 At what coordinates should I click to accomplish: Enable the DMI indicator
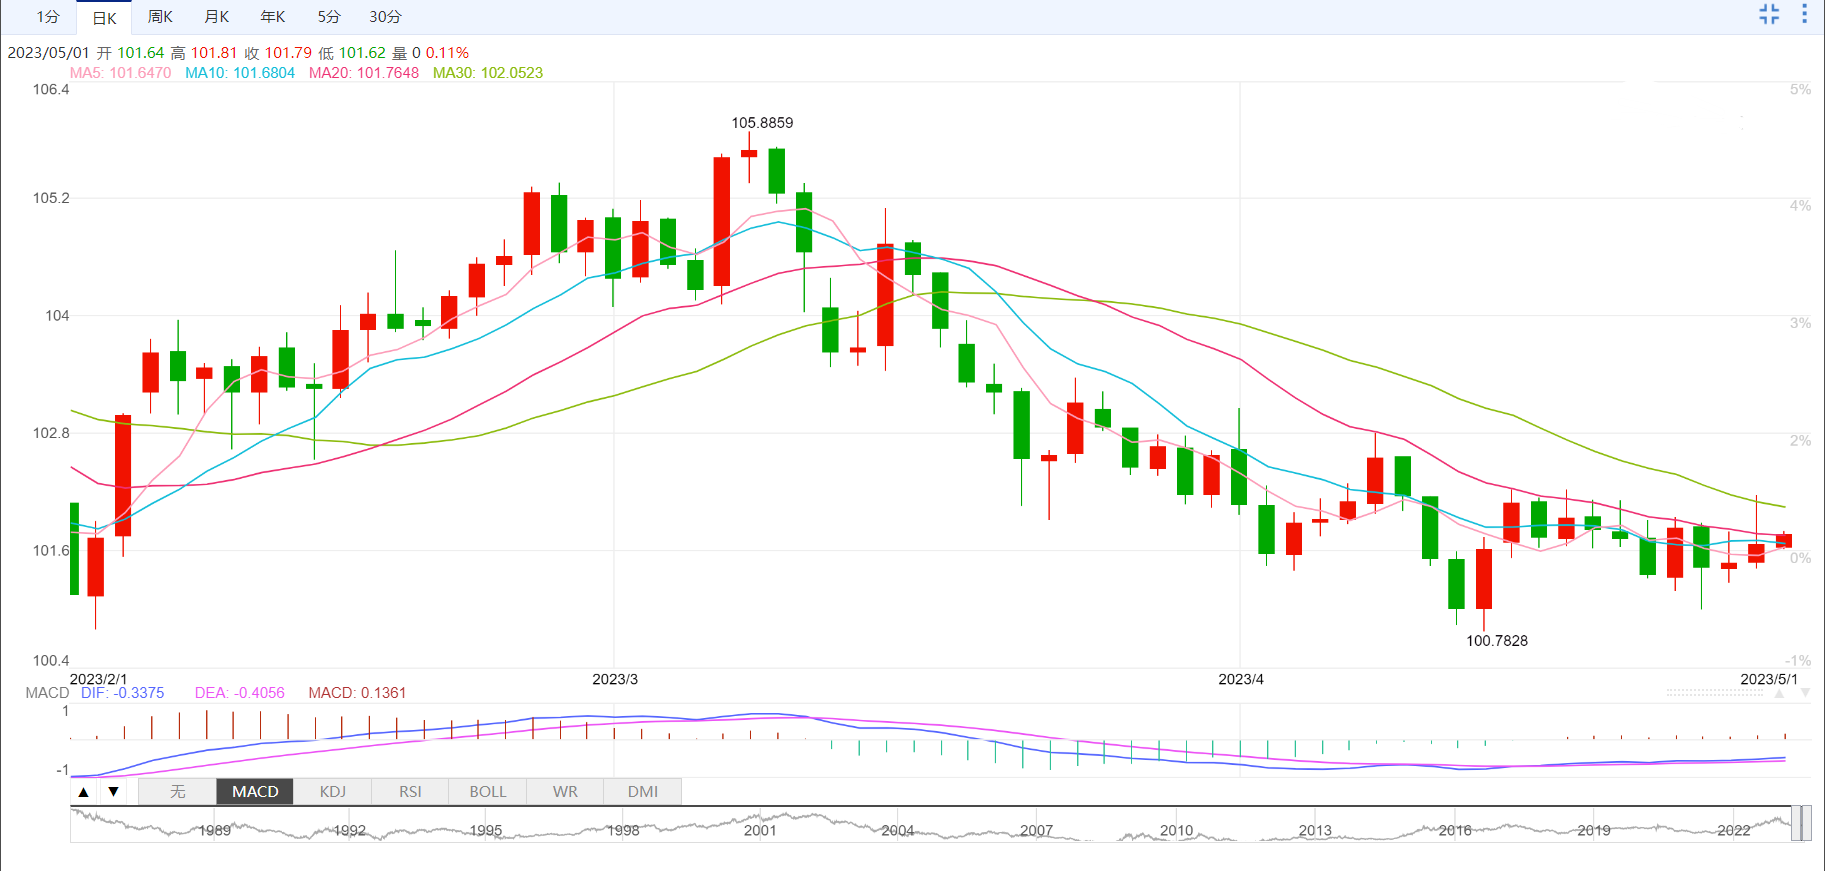pyautogui.click(x=643, y=792)
